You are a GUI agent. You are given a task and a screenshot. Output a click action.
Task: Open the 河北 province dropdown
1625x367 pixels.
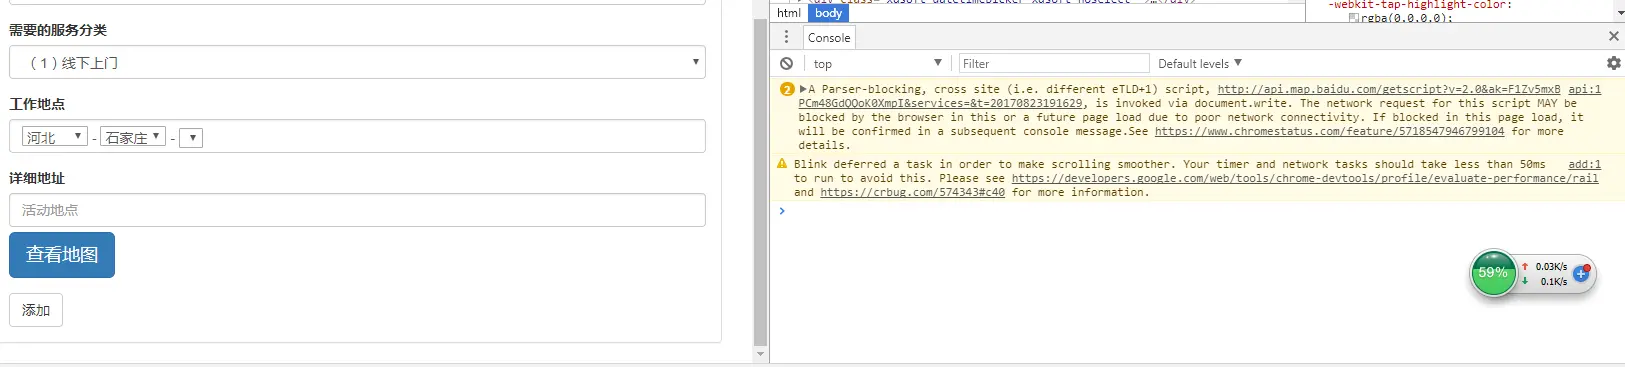point(55,137)
